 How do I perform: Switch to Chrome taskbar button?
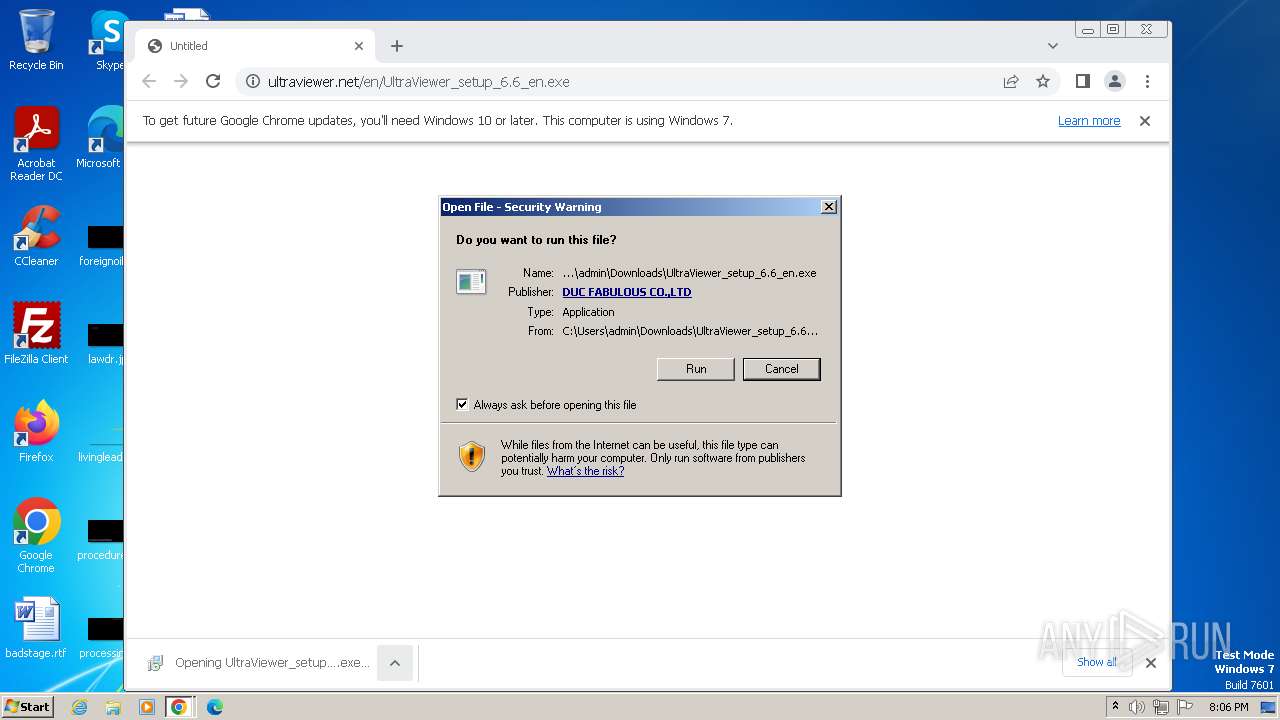pyautogui.click(x=179, y=707)
